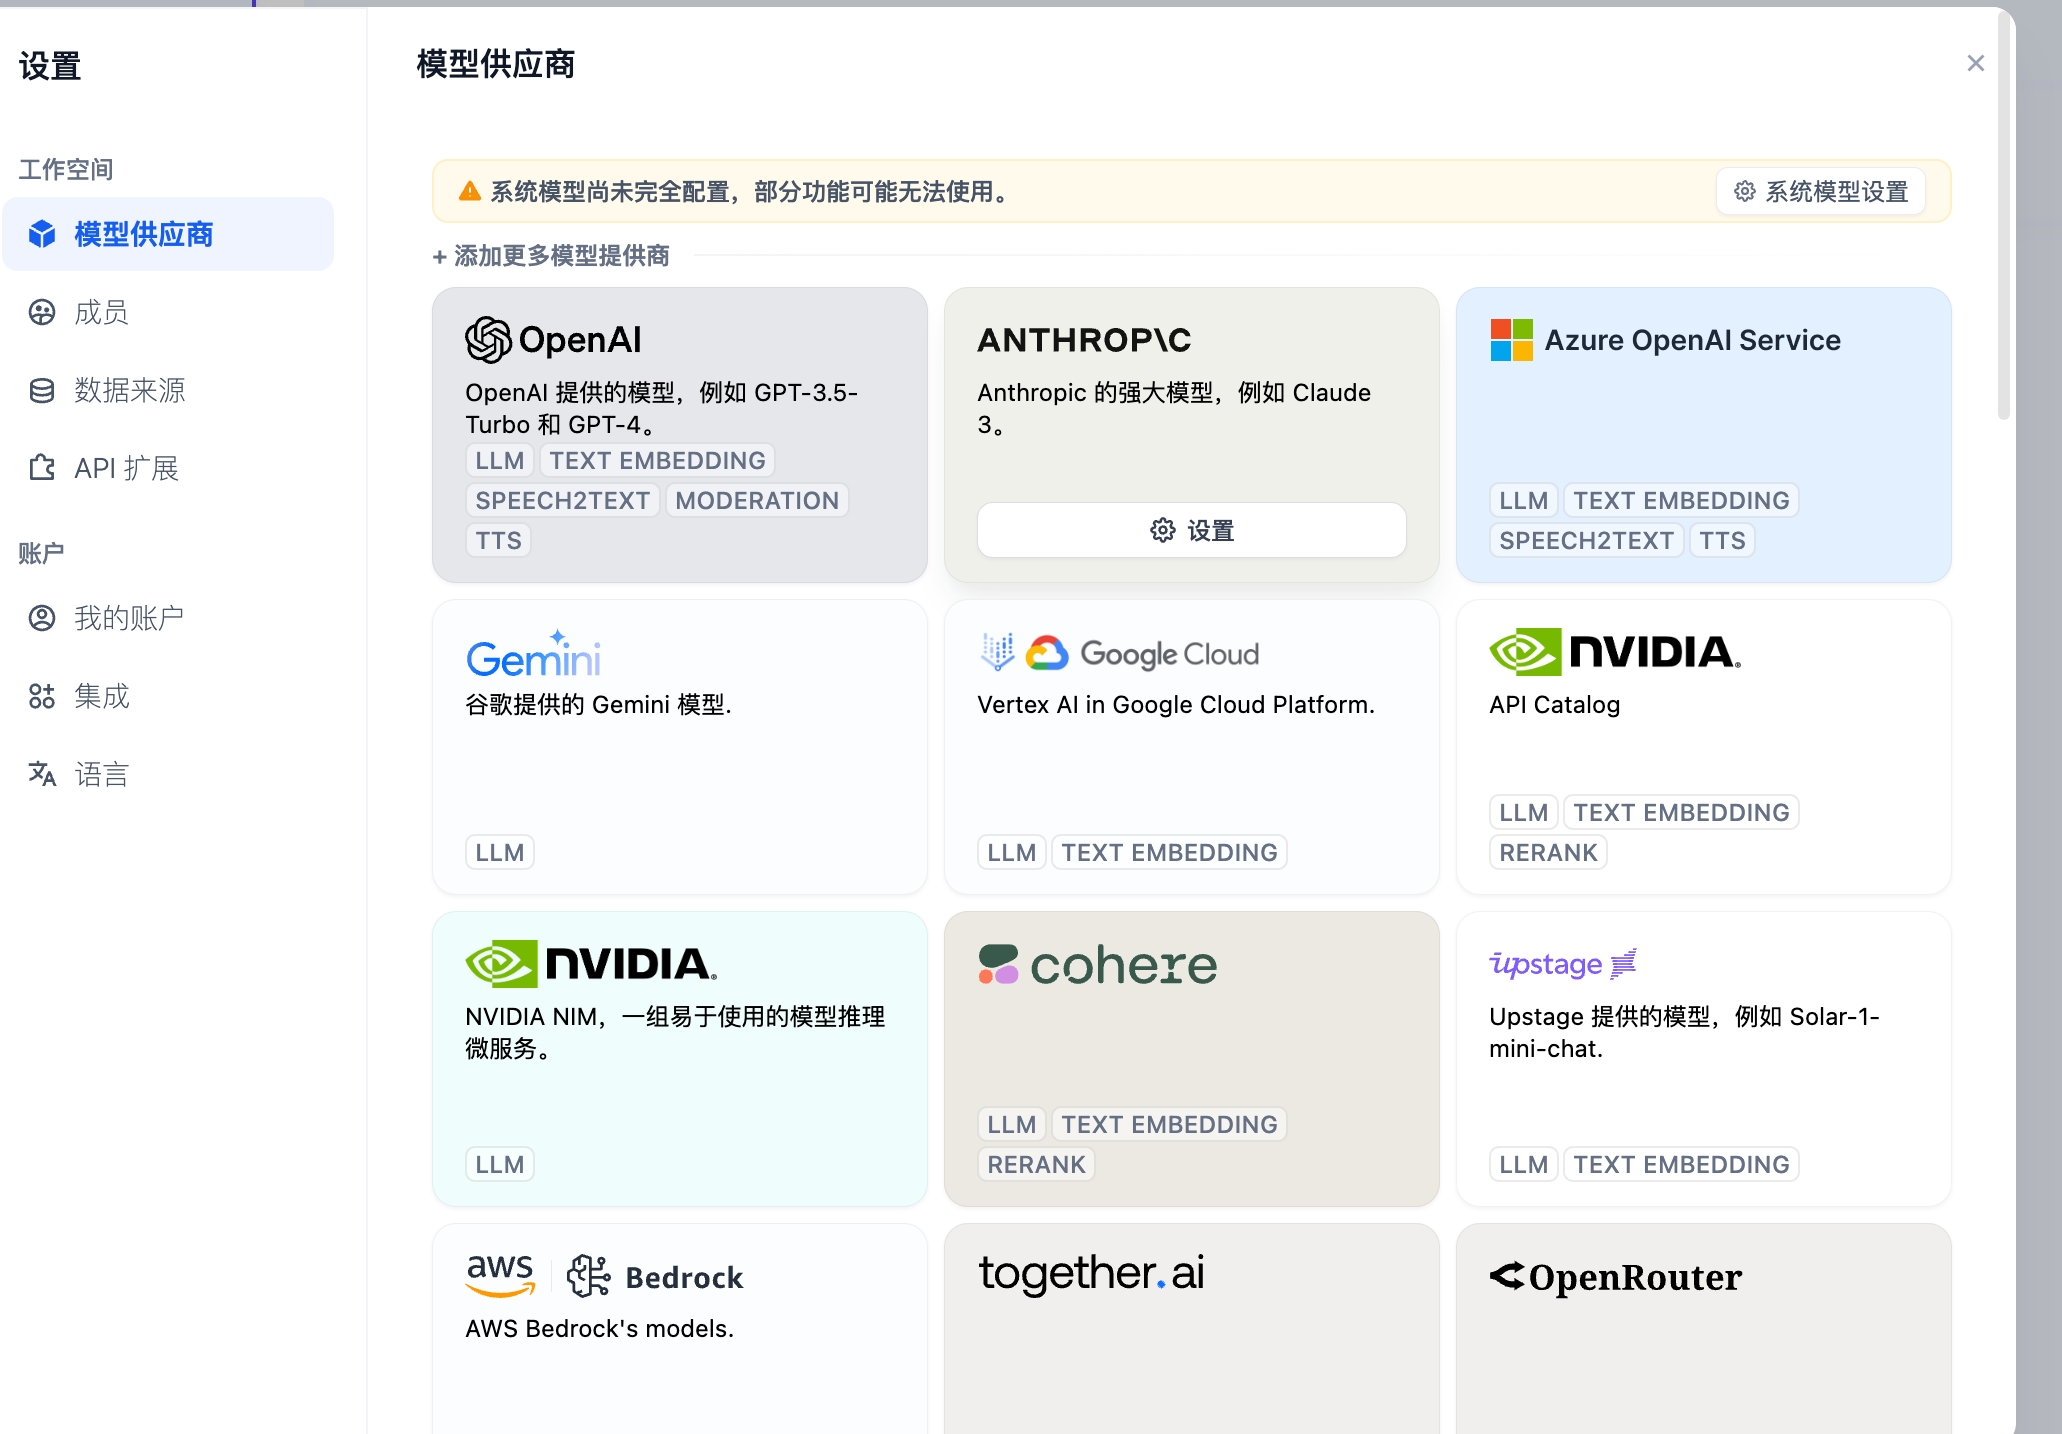Click Upstage's TEXT EMBEDDING tag
Viewport: 2062px width, 1434px height.
(x=1681, y=1164)
